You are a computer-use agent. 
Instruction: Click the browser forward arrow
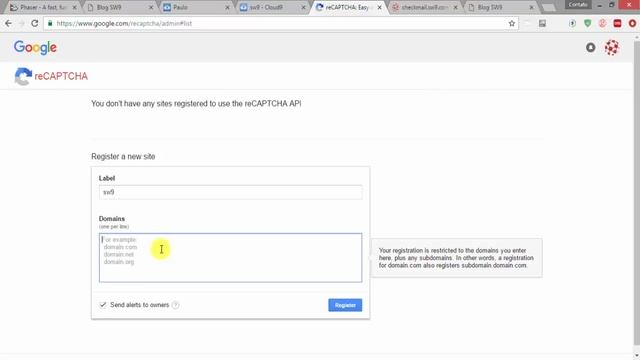[x=21, y=23]
